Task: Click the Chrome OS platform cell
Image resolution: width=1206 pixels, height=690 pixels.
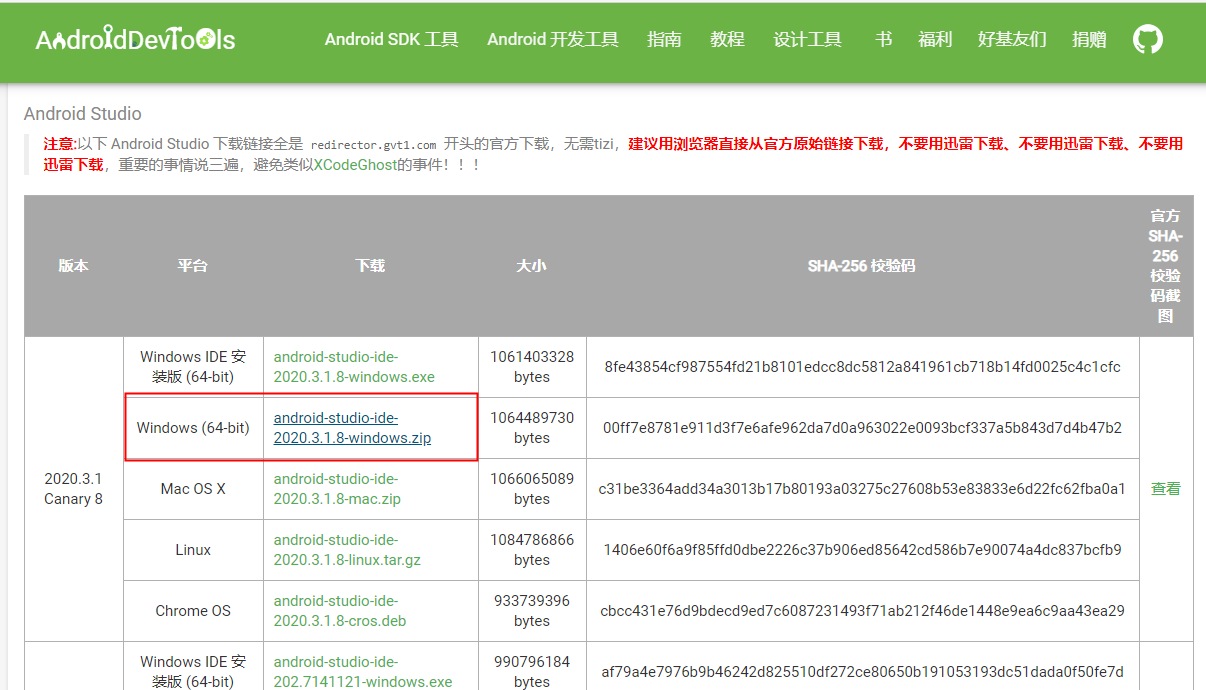Action: coord(193,611)
